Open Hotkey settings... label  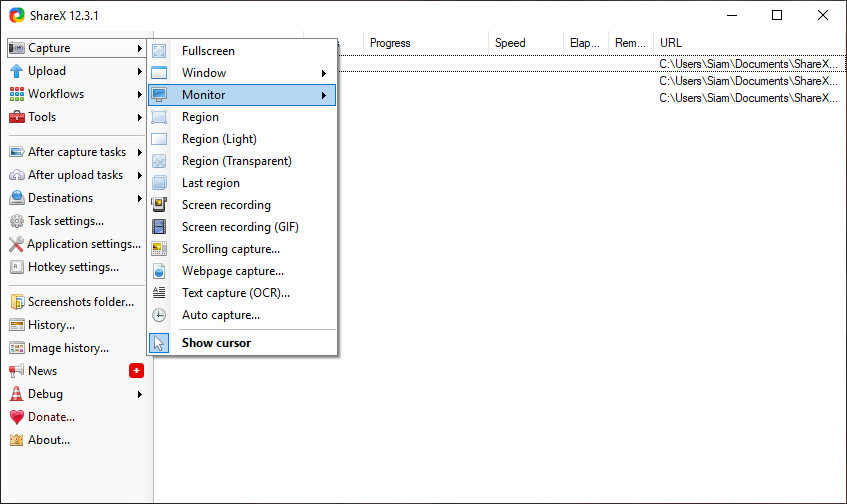pos(73,267)
